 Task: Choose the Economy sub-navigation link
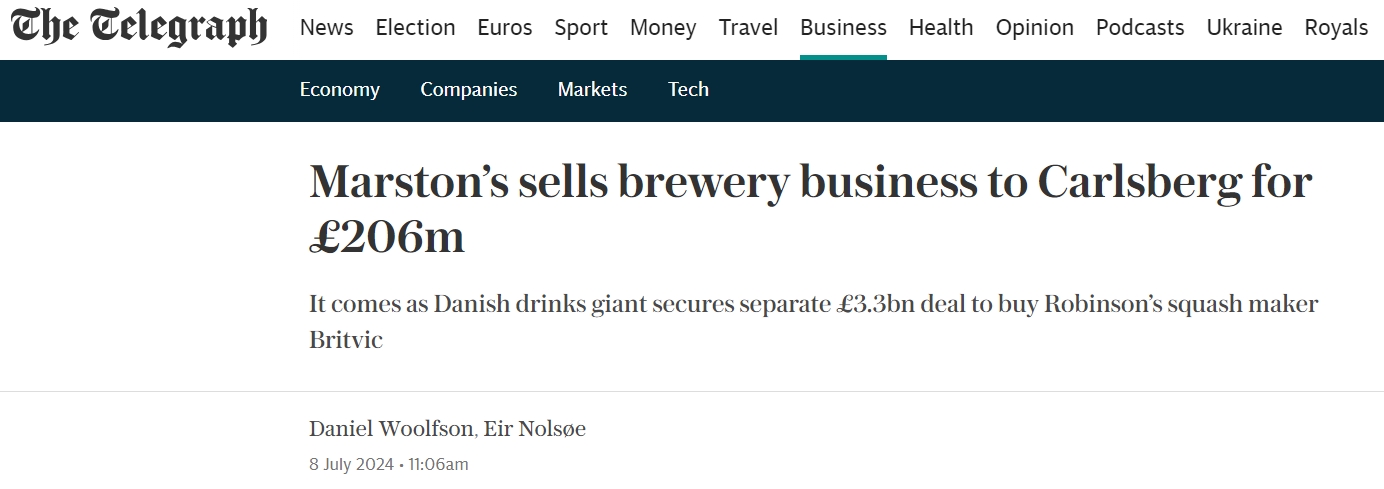pyautogui.click(x=340, y=89)
